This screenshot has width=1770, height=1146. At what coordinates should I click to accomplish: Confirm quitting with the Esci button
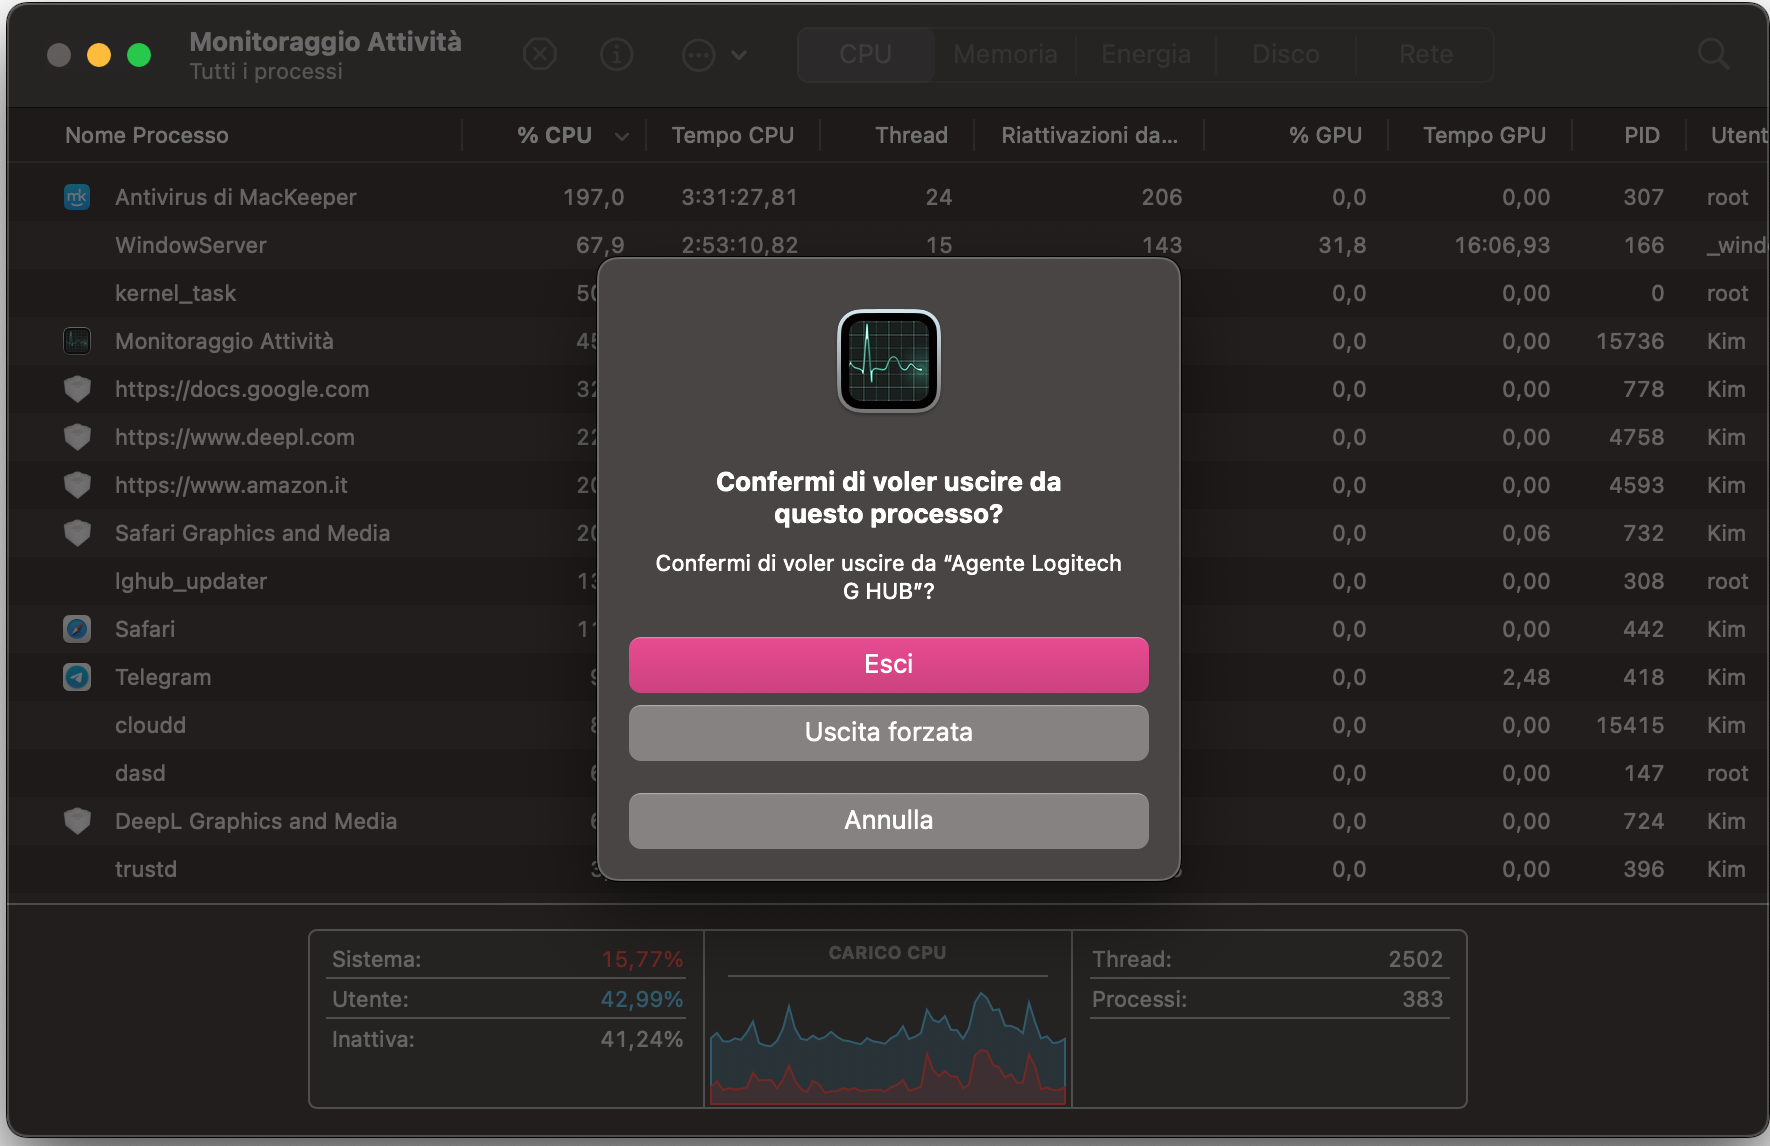(889, 665)
